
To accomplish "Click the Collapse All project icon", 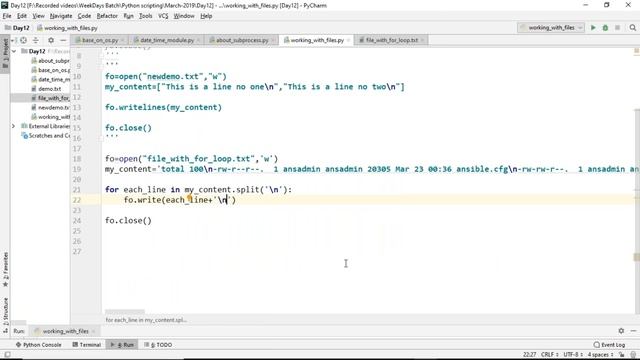I will coord(36,40).
